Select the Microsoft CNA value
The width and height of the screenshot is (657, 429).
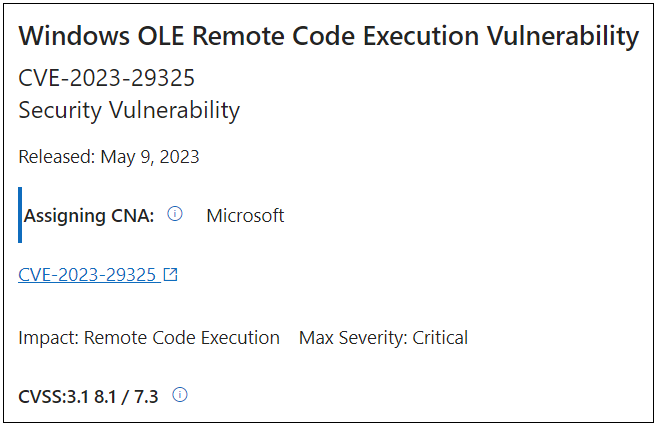[x=245, y=215]
